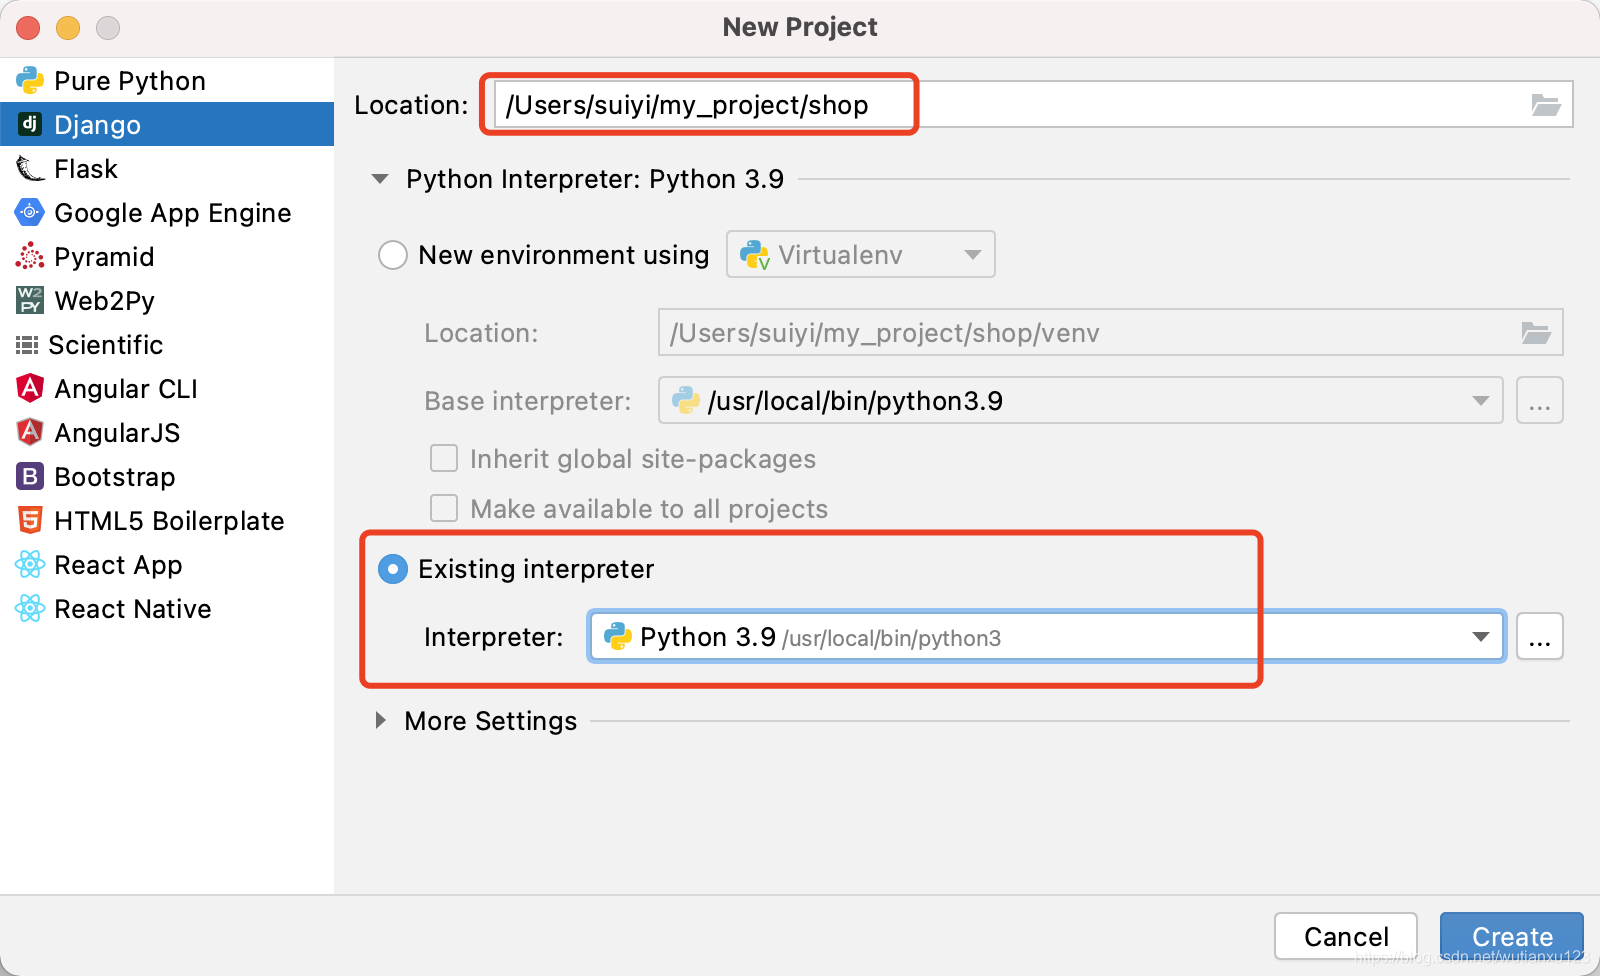Click the React Native atom icon

click(30, 608)
